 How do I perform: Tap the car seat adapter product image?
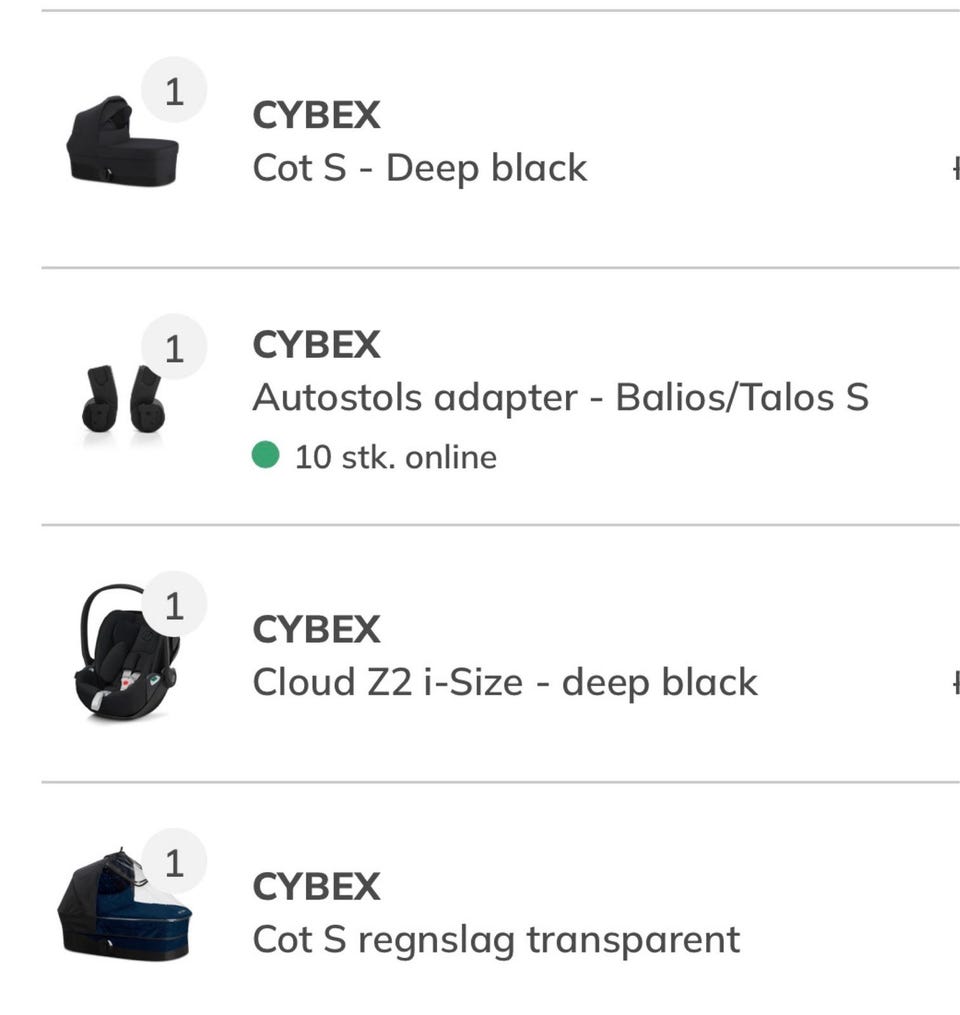pyautogui.click(x=123, y=400)
